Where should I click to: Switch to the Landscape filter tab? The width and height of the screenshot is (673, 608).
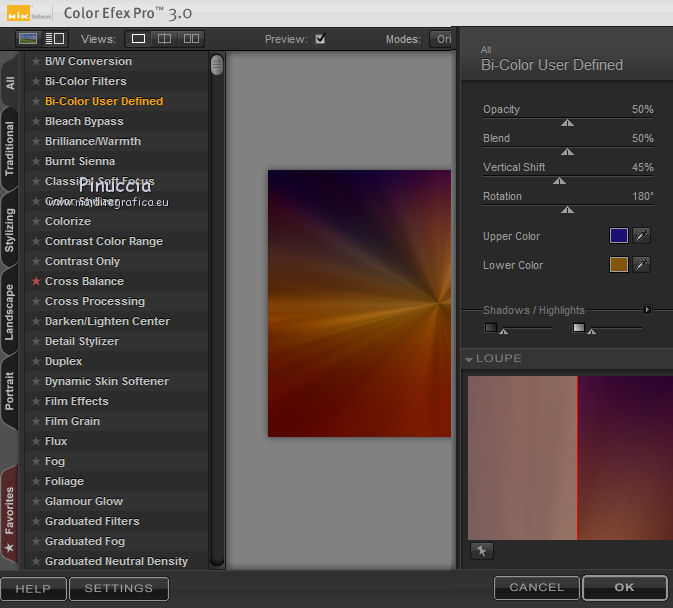pos(10,312)
